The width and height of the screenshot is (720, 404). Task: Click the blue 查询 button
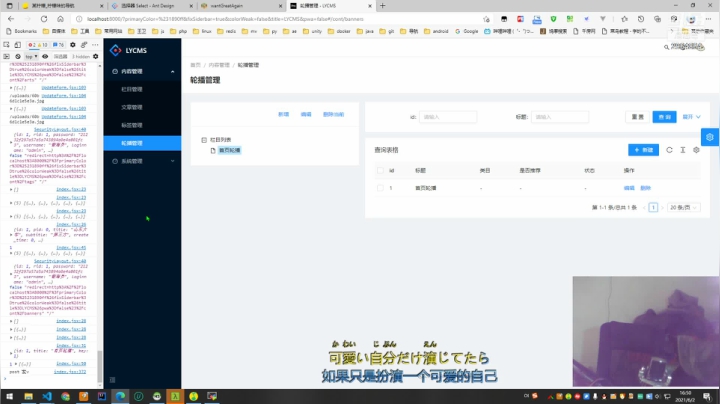664,117
